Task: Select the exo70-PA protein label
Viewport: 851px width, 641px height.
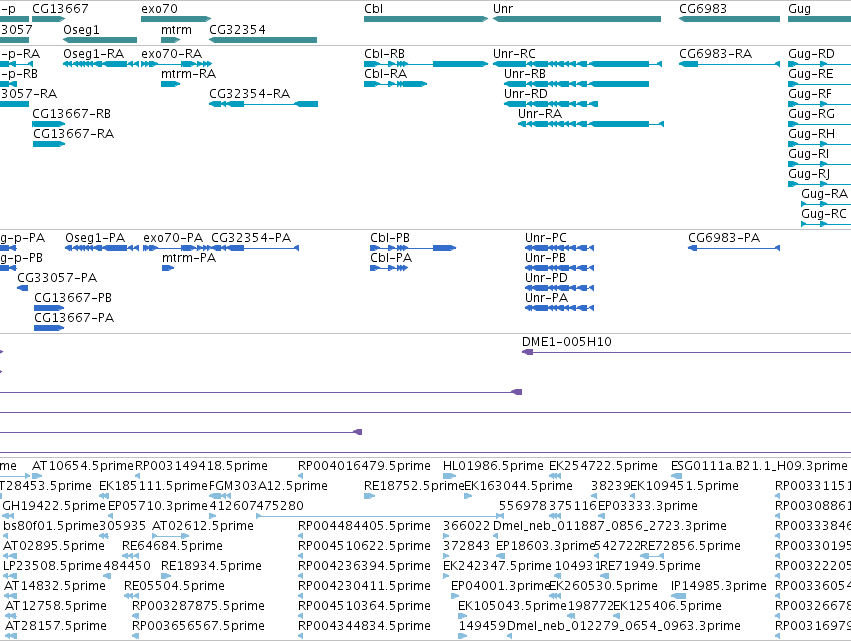Action: 173,238
